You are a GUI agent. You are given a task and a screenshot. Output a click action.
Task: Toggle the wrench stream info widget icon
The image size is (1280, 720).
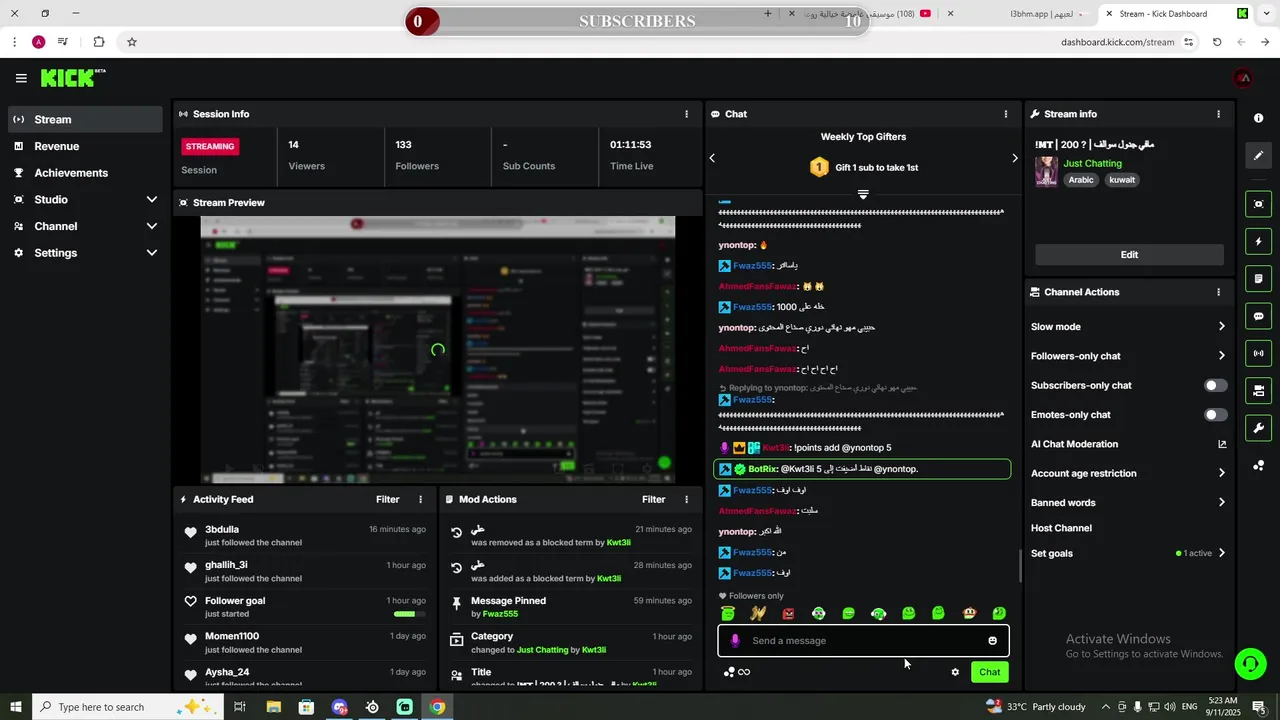pyautogui.click(x=1258, y=428)
